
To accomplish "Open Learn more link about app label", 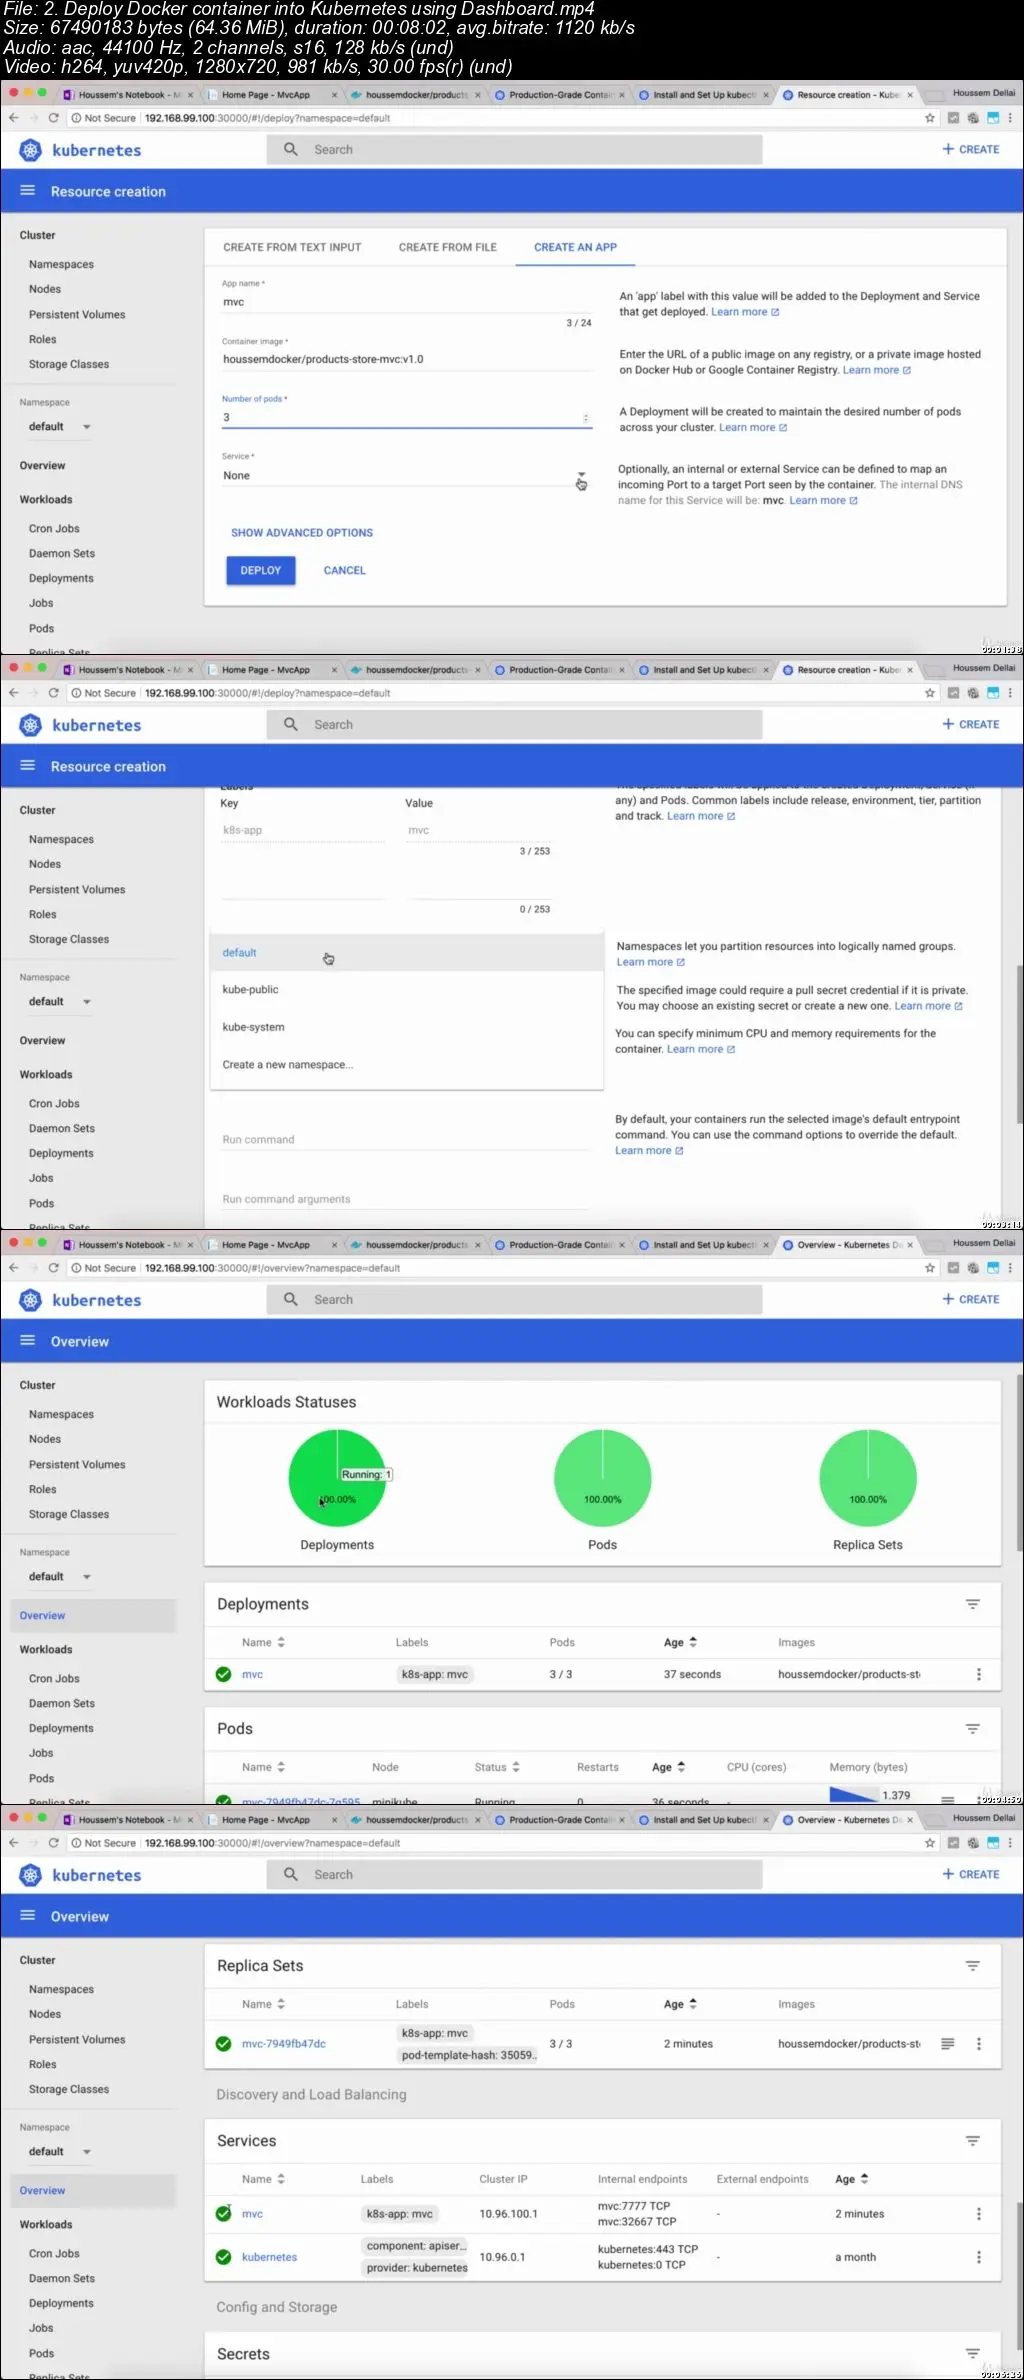I will pos(745,312).
